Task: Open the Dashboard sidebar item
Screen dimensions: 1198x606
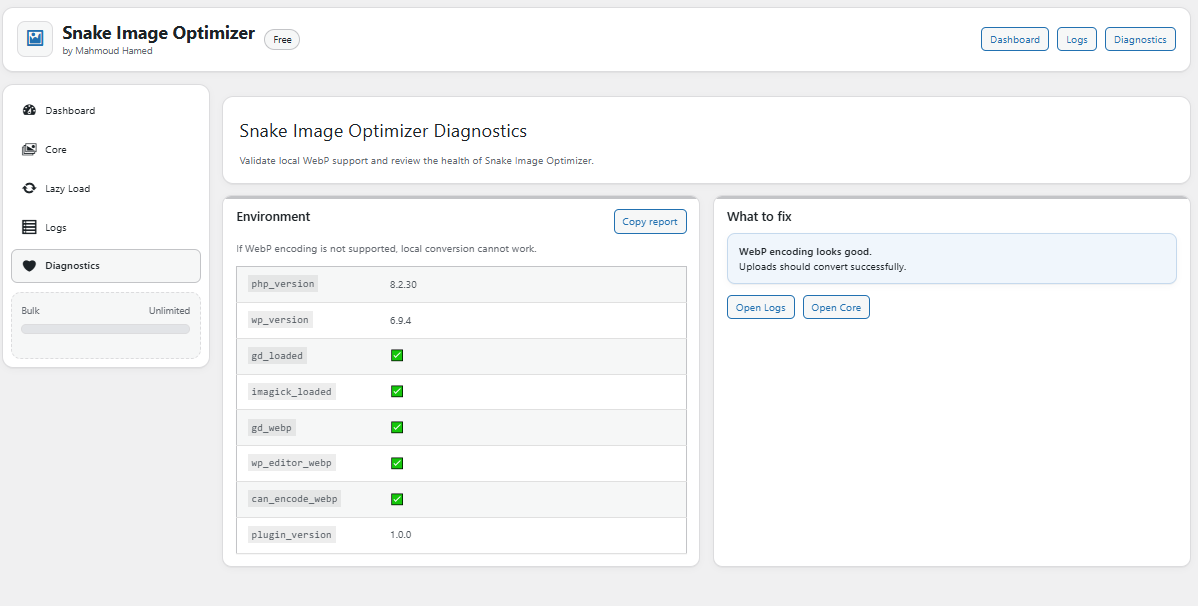Action: coord(106,111)
